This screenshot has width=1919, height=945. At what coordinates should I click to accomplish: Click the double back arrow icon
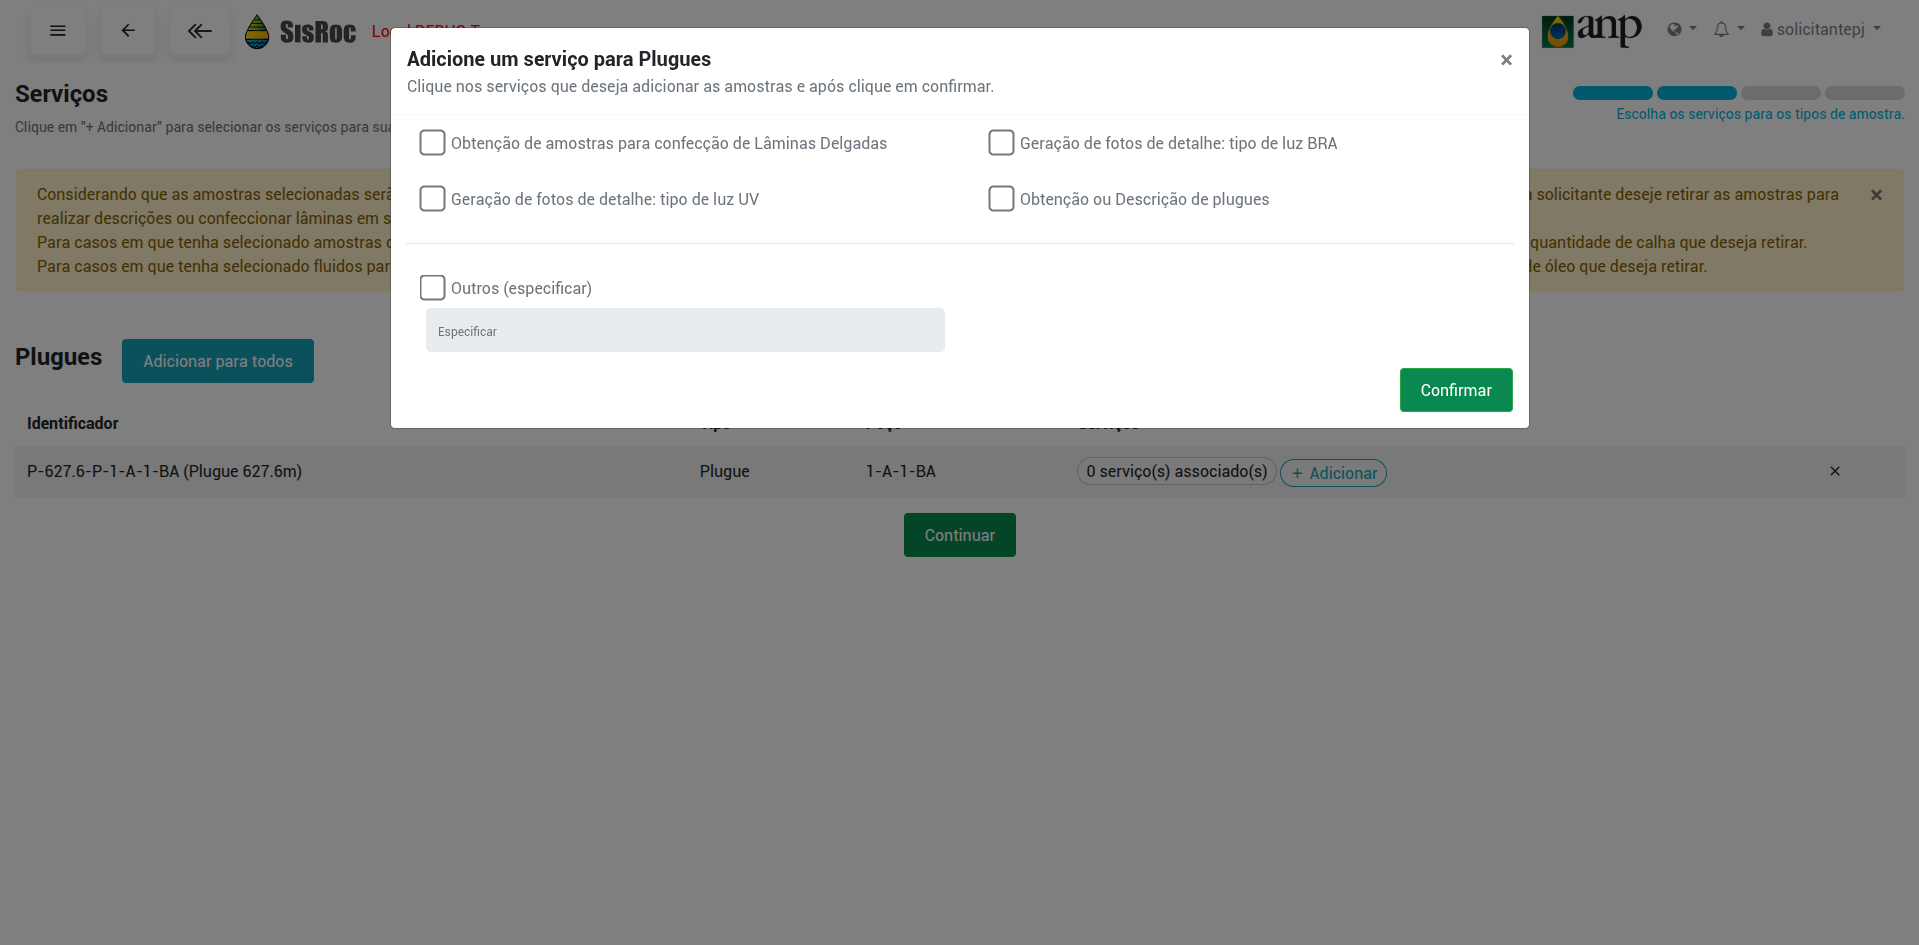(200, 31)
